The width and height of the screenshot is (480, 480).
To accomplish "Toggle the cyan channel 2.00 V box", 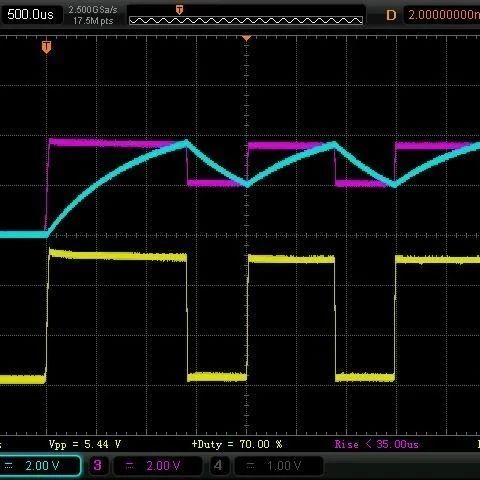I will coord(40,466).
